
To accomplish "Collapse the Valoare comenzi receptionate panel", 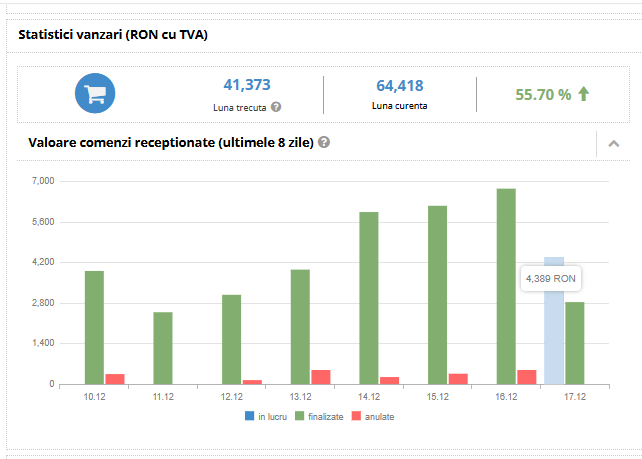I will pos(613,144).
